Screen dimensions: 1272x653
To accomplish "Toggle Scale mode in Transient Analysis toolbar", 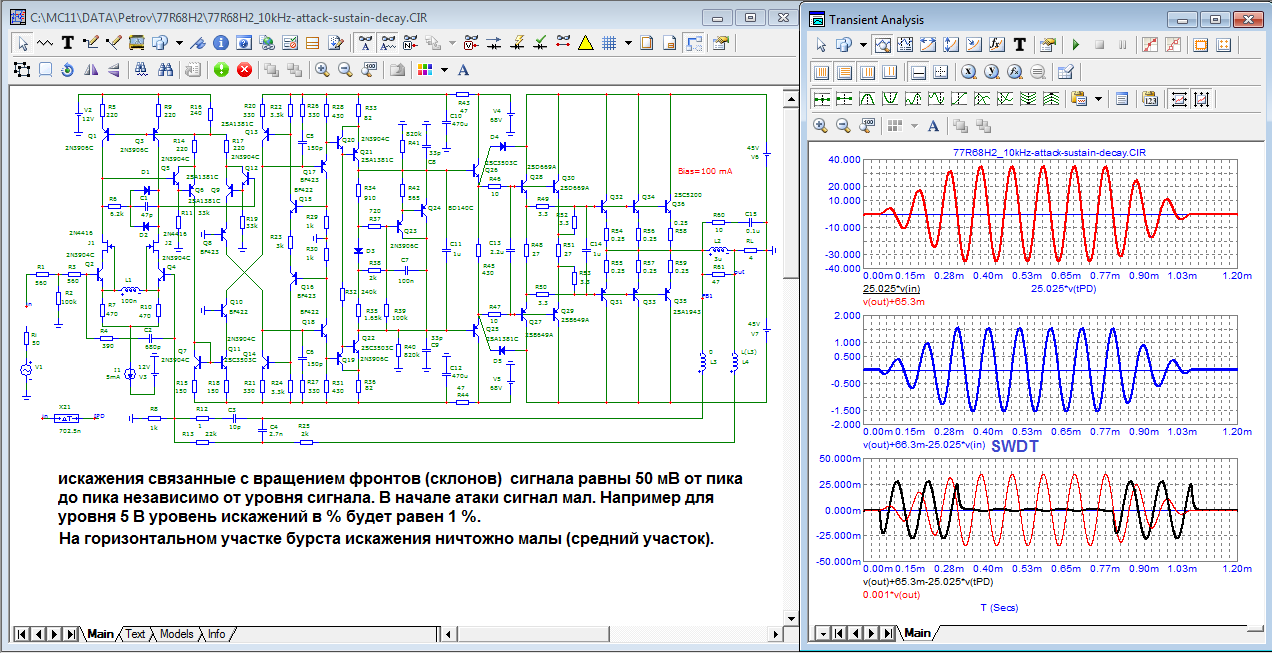I will coord(883,45).
